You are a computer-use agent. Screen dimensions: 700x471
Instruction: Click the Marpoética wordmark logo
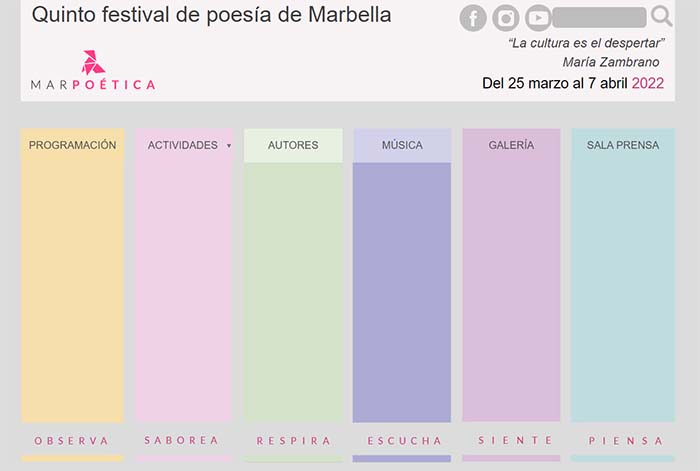pos(93,85)
